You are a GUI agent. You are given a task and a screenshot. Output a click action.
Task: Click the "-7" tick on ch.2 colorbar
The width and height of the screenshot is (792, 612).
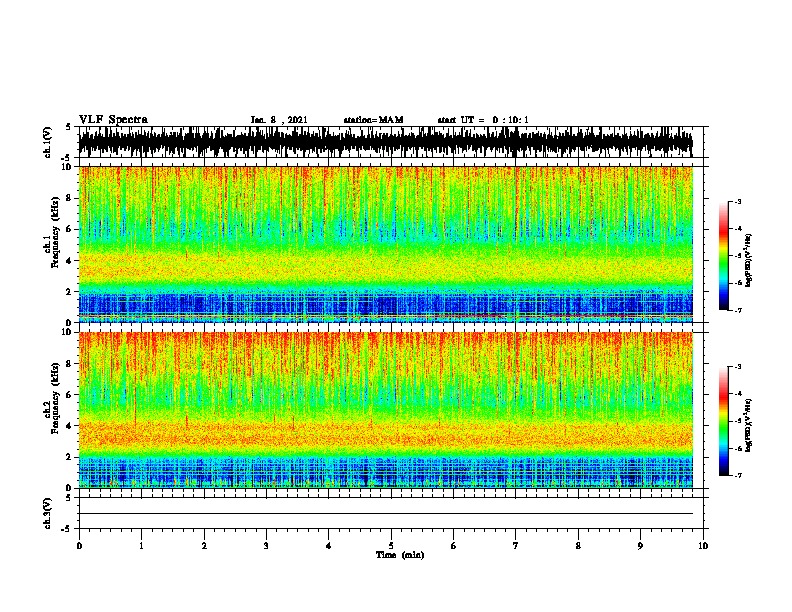(x=737, y=476)
